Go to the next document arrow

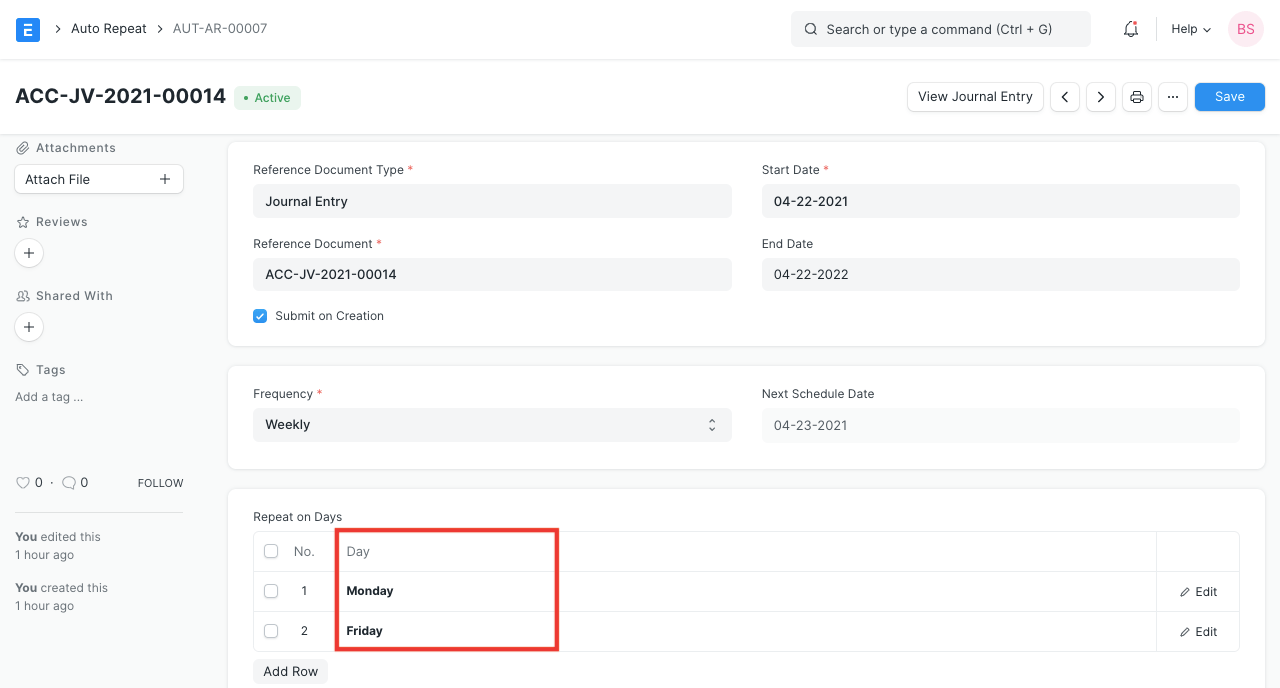point(1100,97)
